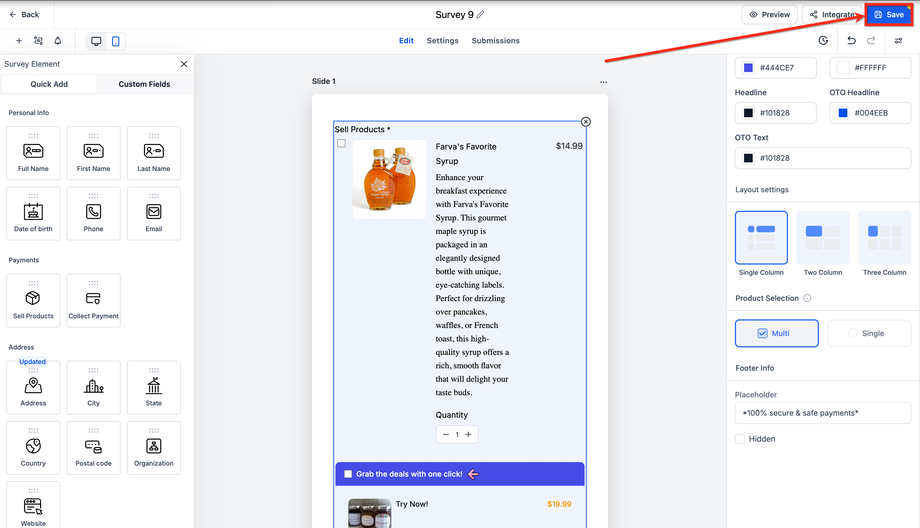Decrease quantity with minus button

pos(446,435)
